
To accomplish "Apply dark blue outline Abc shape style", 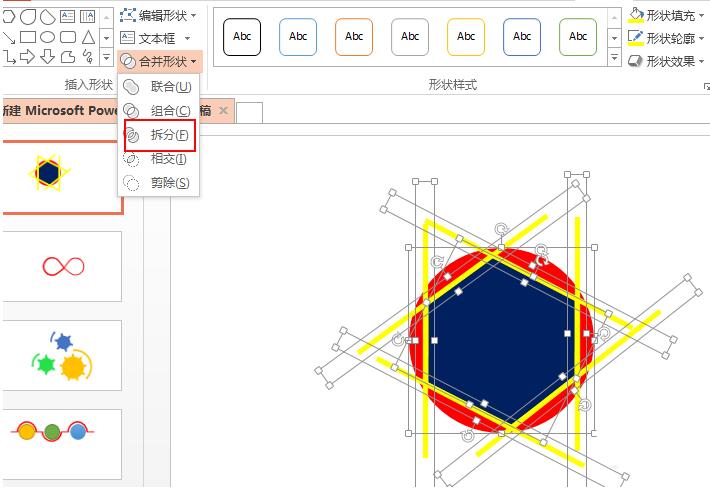I will click(522, 37).
